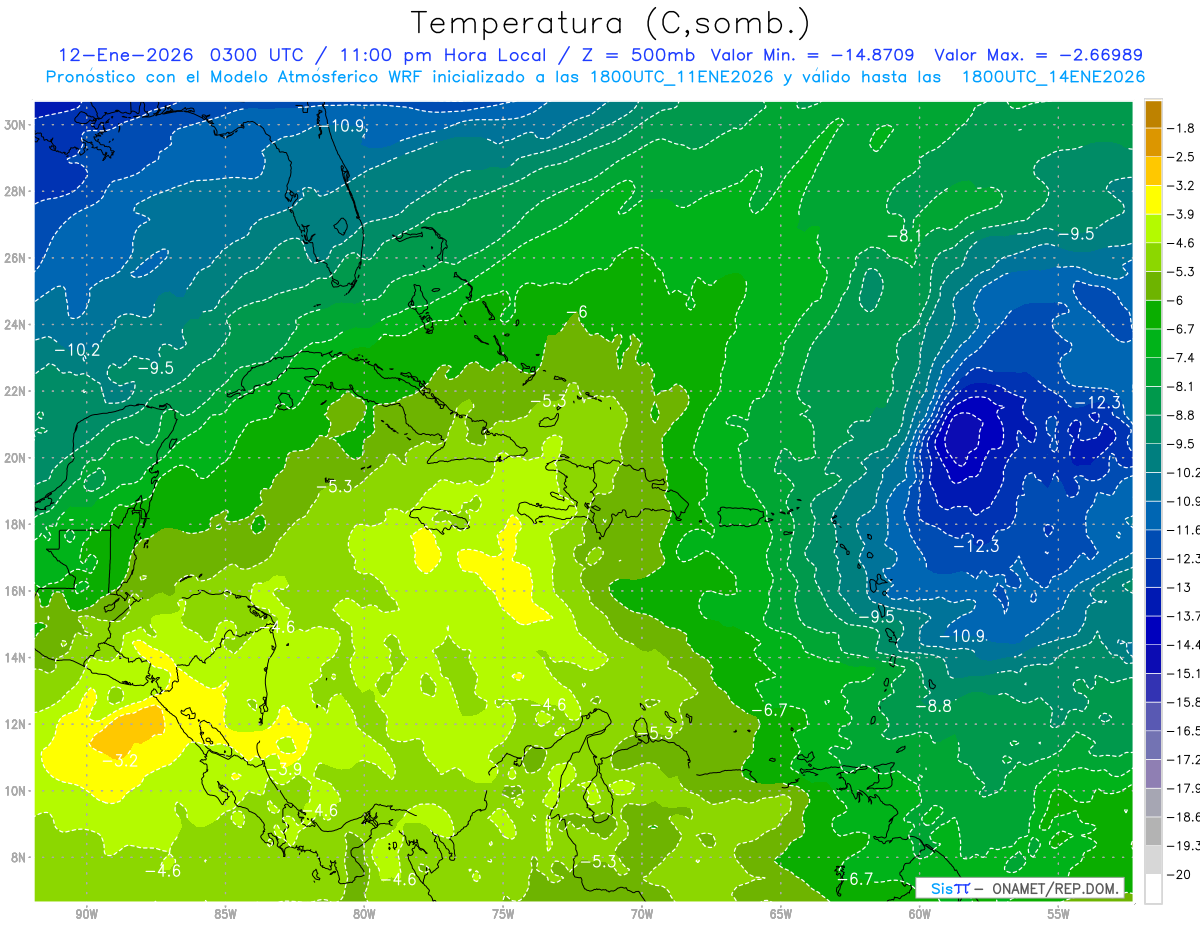Click the "55W" longitude axis label
Viewport: 1200px width, 927px height.
coord(1059,915)
